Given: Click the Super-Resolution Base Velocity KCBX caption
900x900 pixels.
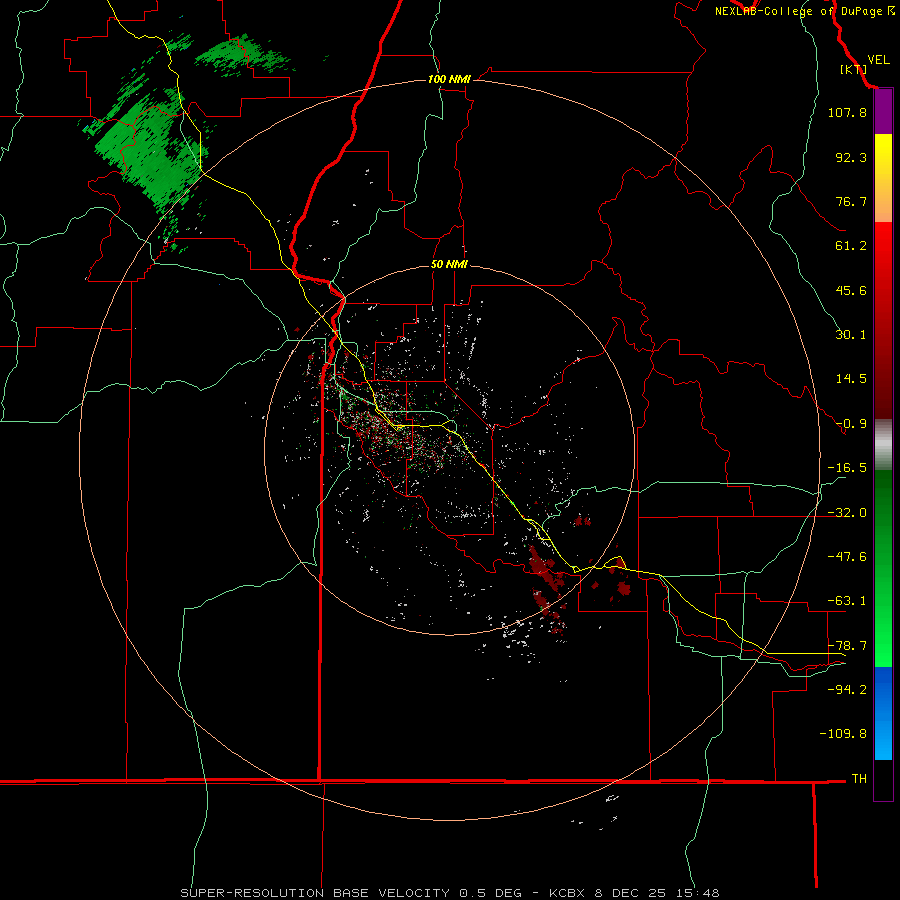Looking at the screenshot, I should [x=449, y=893].
